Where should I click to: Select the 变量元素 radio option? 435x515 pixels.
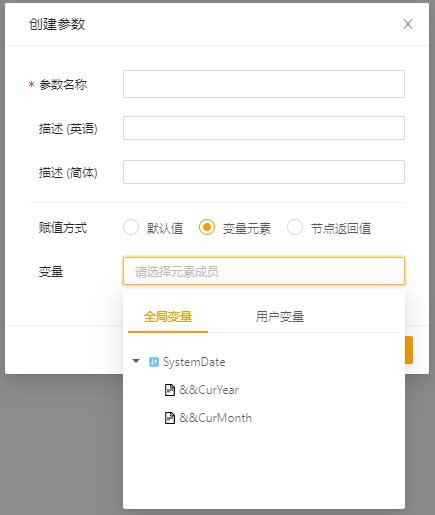pos(207,227)
